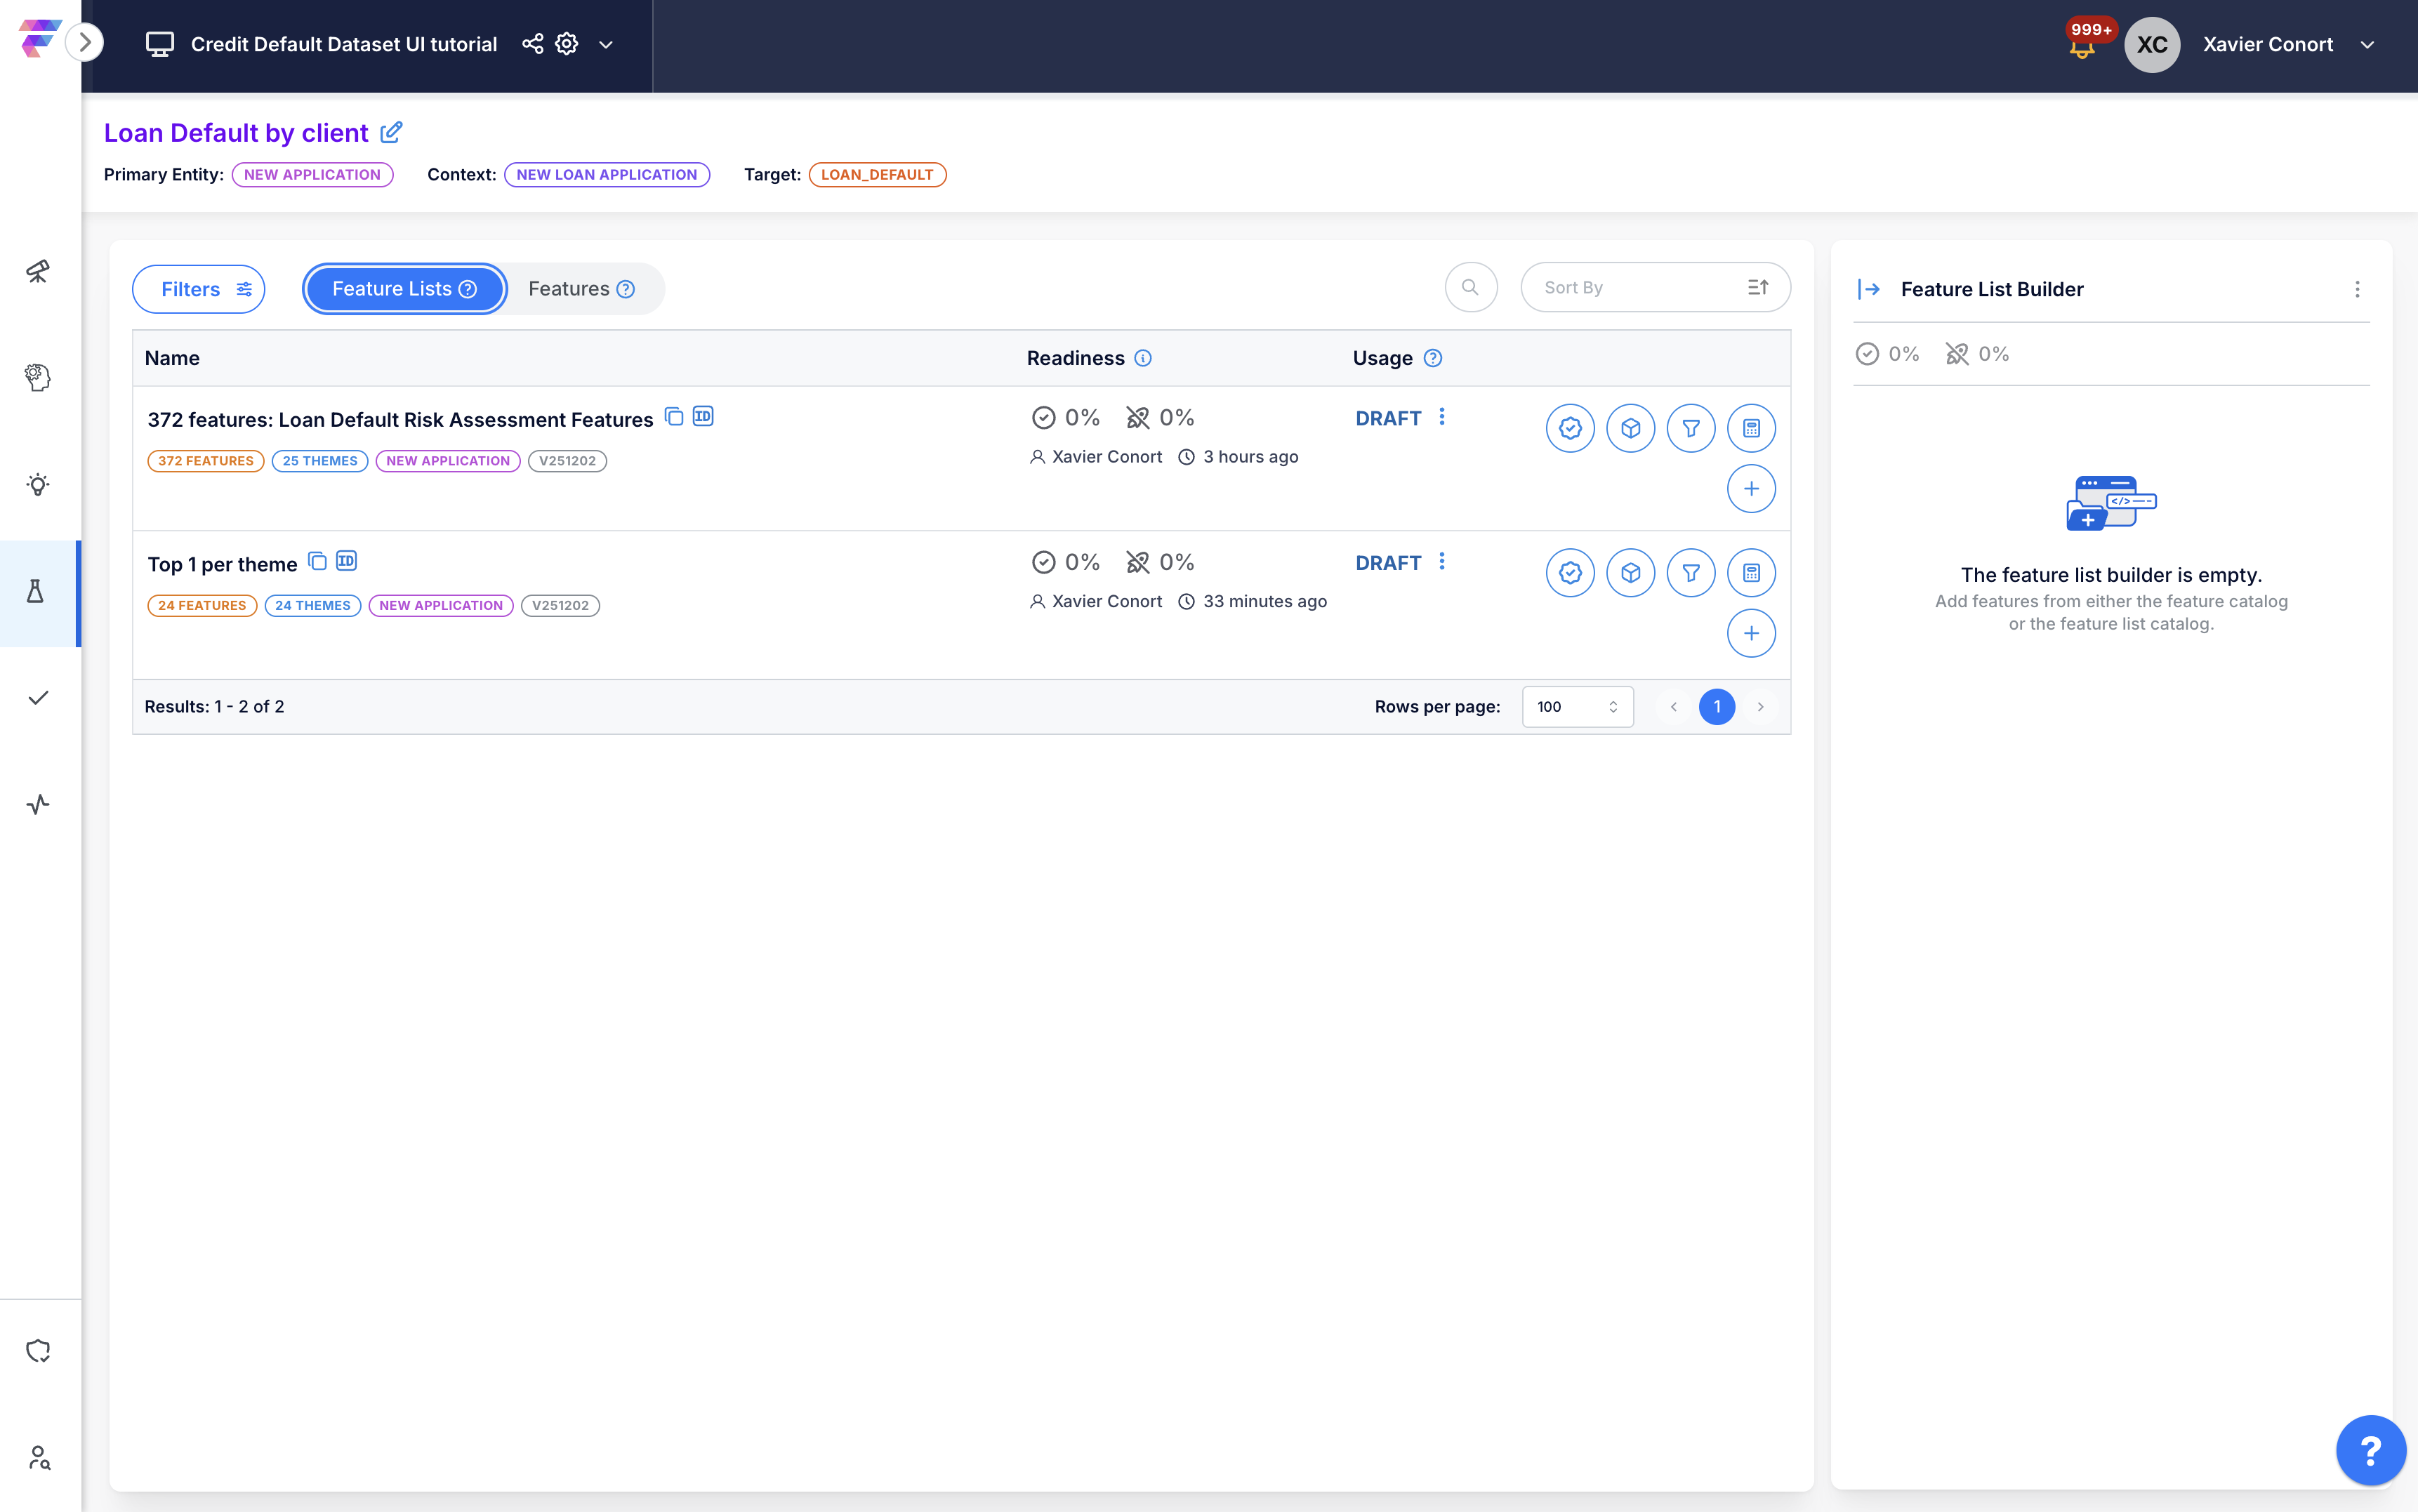The height and width of the screenshot is (1512, 2418).
Task: Expand the catalog dropdown next to the settings gear
Action: (606, 45)
